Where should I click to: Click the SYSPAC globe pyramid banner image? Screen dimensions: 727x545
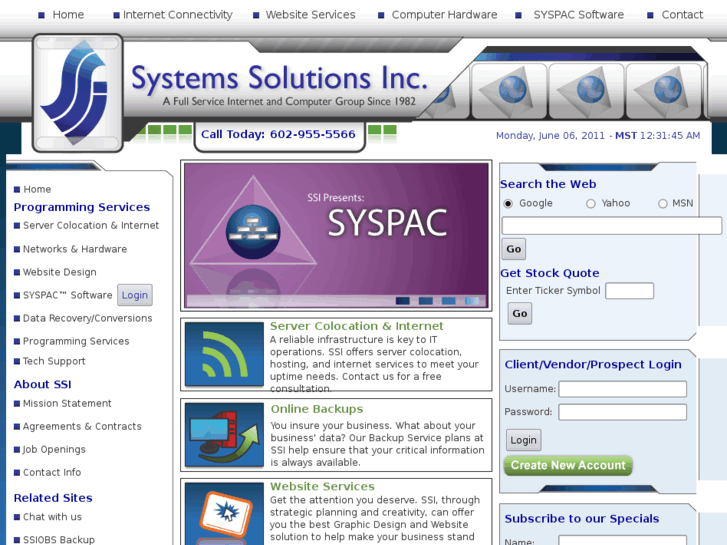[336, 236]
